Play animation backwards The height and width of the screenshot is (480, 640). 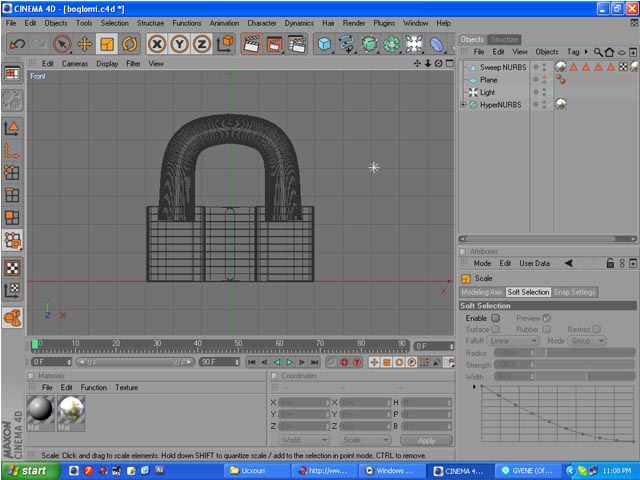(277, 362)
